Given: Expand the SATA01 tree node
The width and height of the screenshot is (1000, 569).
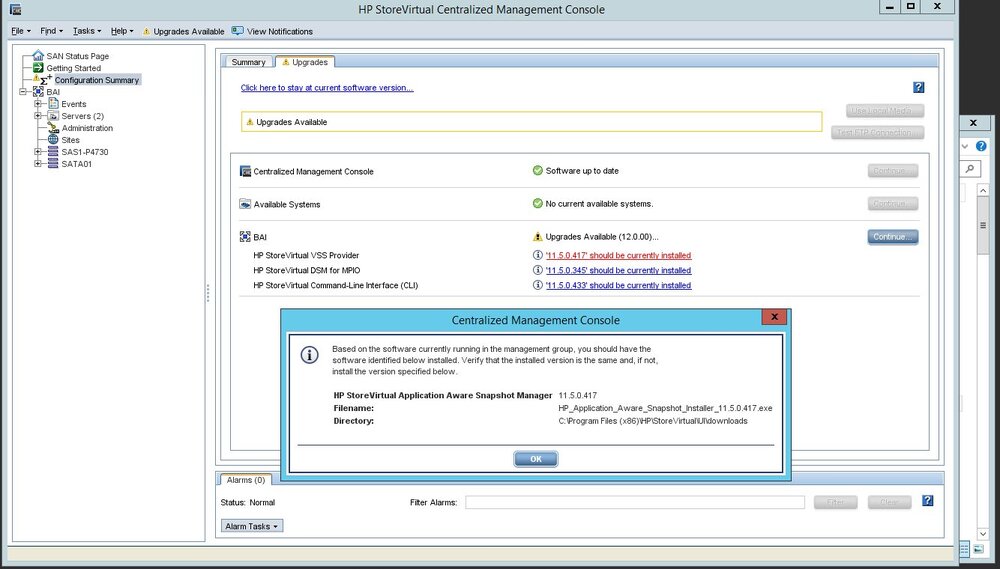Looking at the screenshot, I should coord(38,164).
